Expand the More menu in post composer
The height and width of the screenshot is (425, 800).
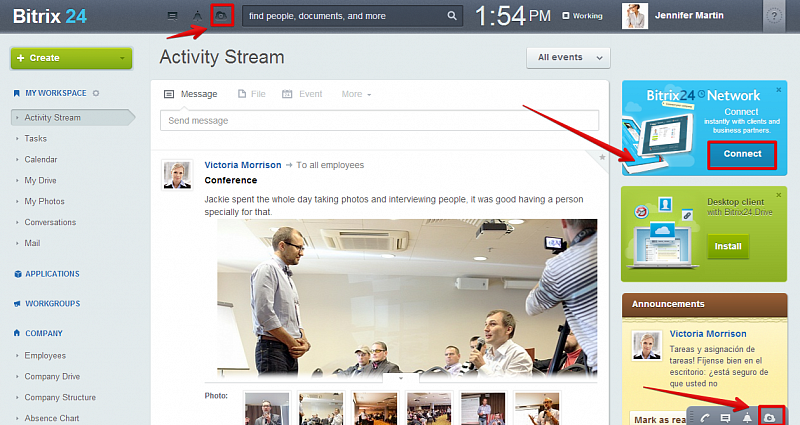356,94
